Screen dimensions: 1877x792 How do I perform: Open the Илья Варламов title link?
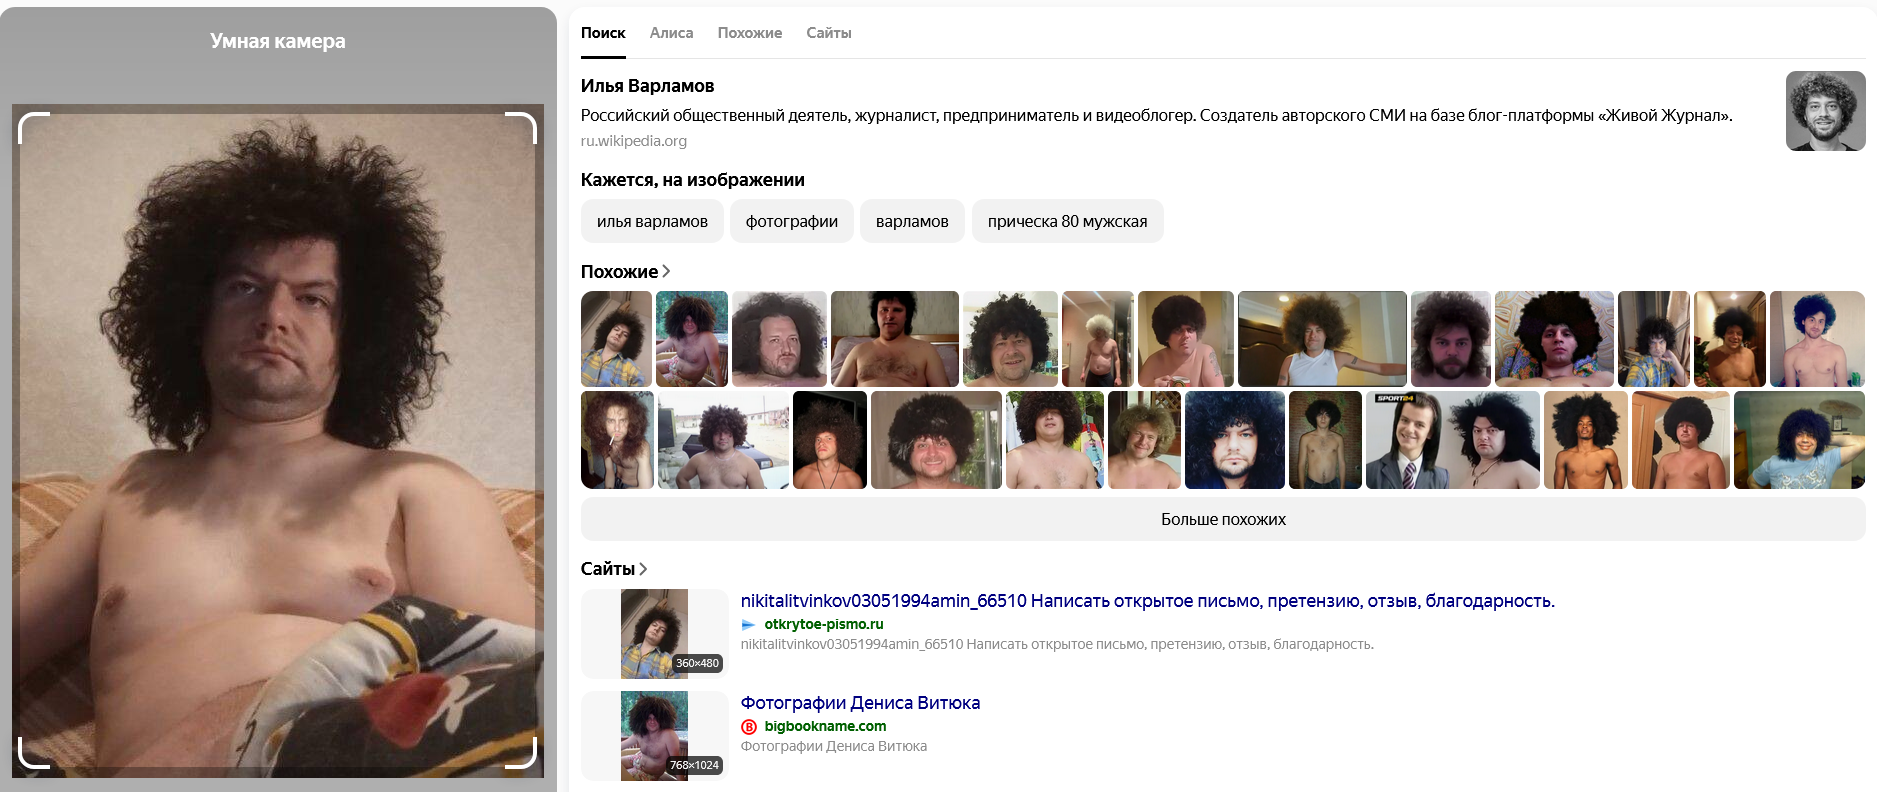[x=647, y=86]
